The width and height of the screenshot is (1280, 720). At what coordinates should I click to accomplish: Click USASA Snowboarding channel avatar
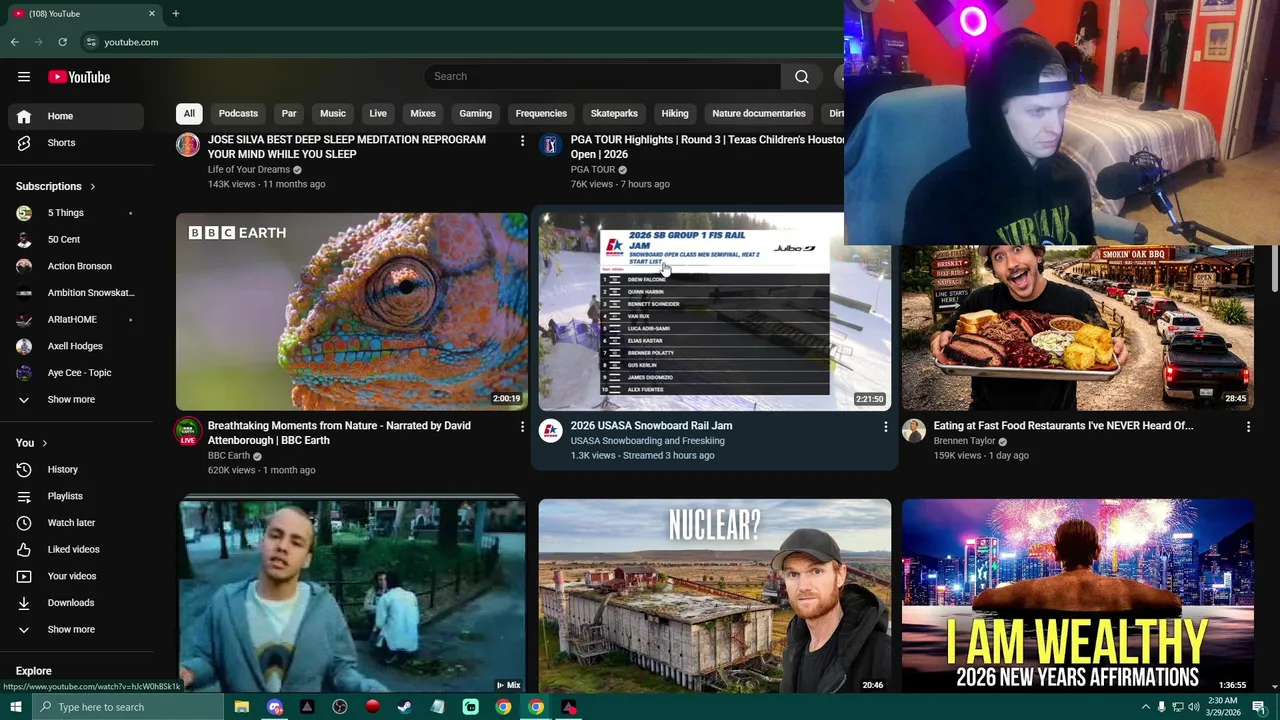[x=550, y=431]
